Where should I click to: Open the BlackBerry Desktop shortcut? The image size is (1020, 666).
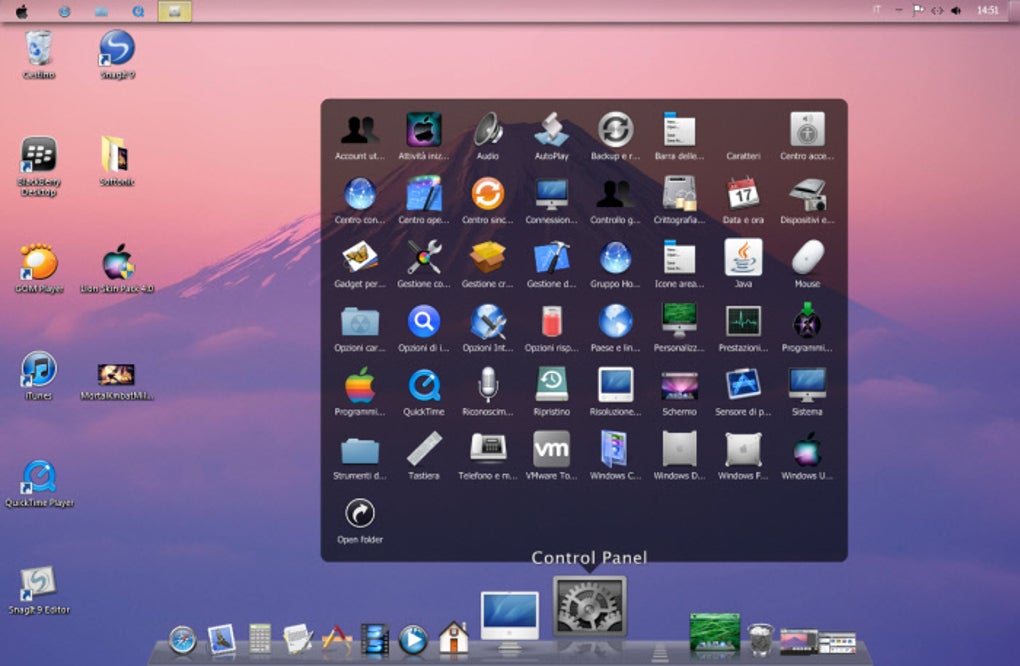(x=38, y=166)
